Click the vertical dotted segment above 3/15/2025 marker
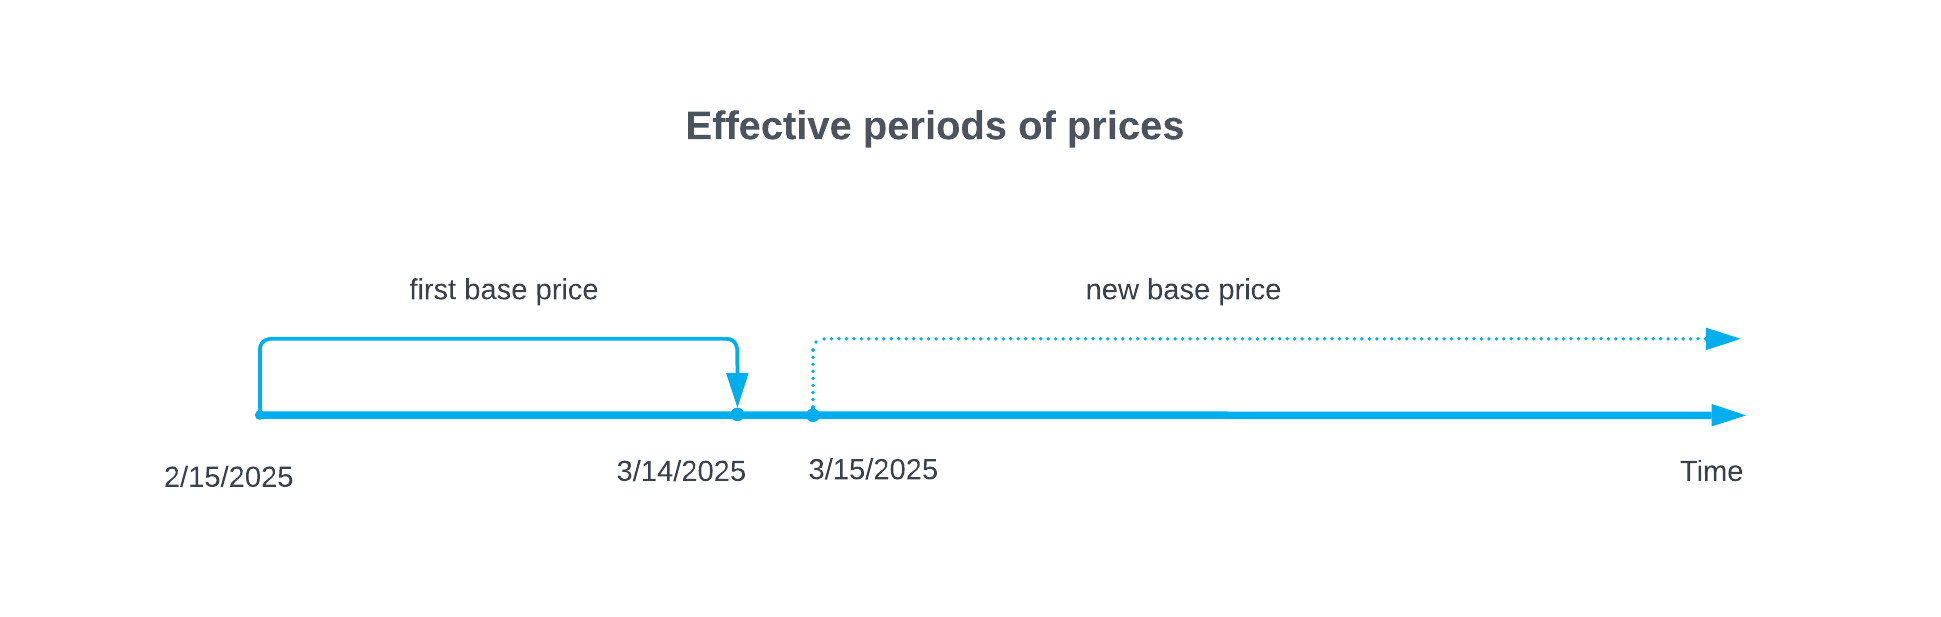Image resolution: width=1941 pixels, height=617 pixels. [813, 375]
